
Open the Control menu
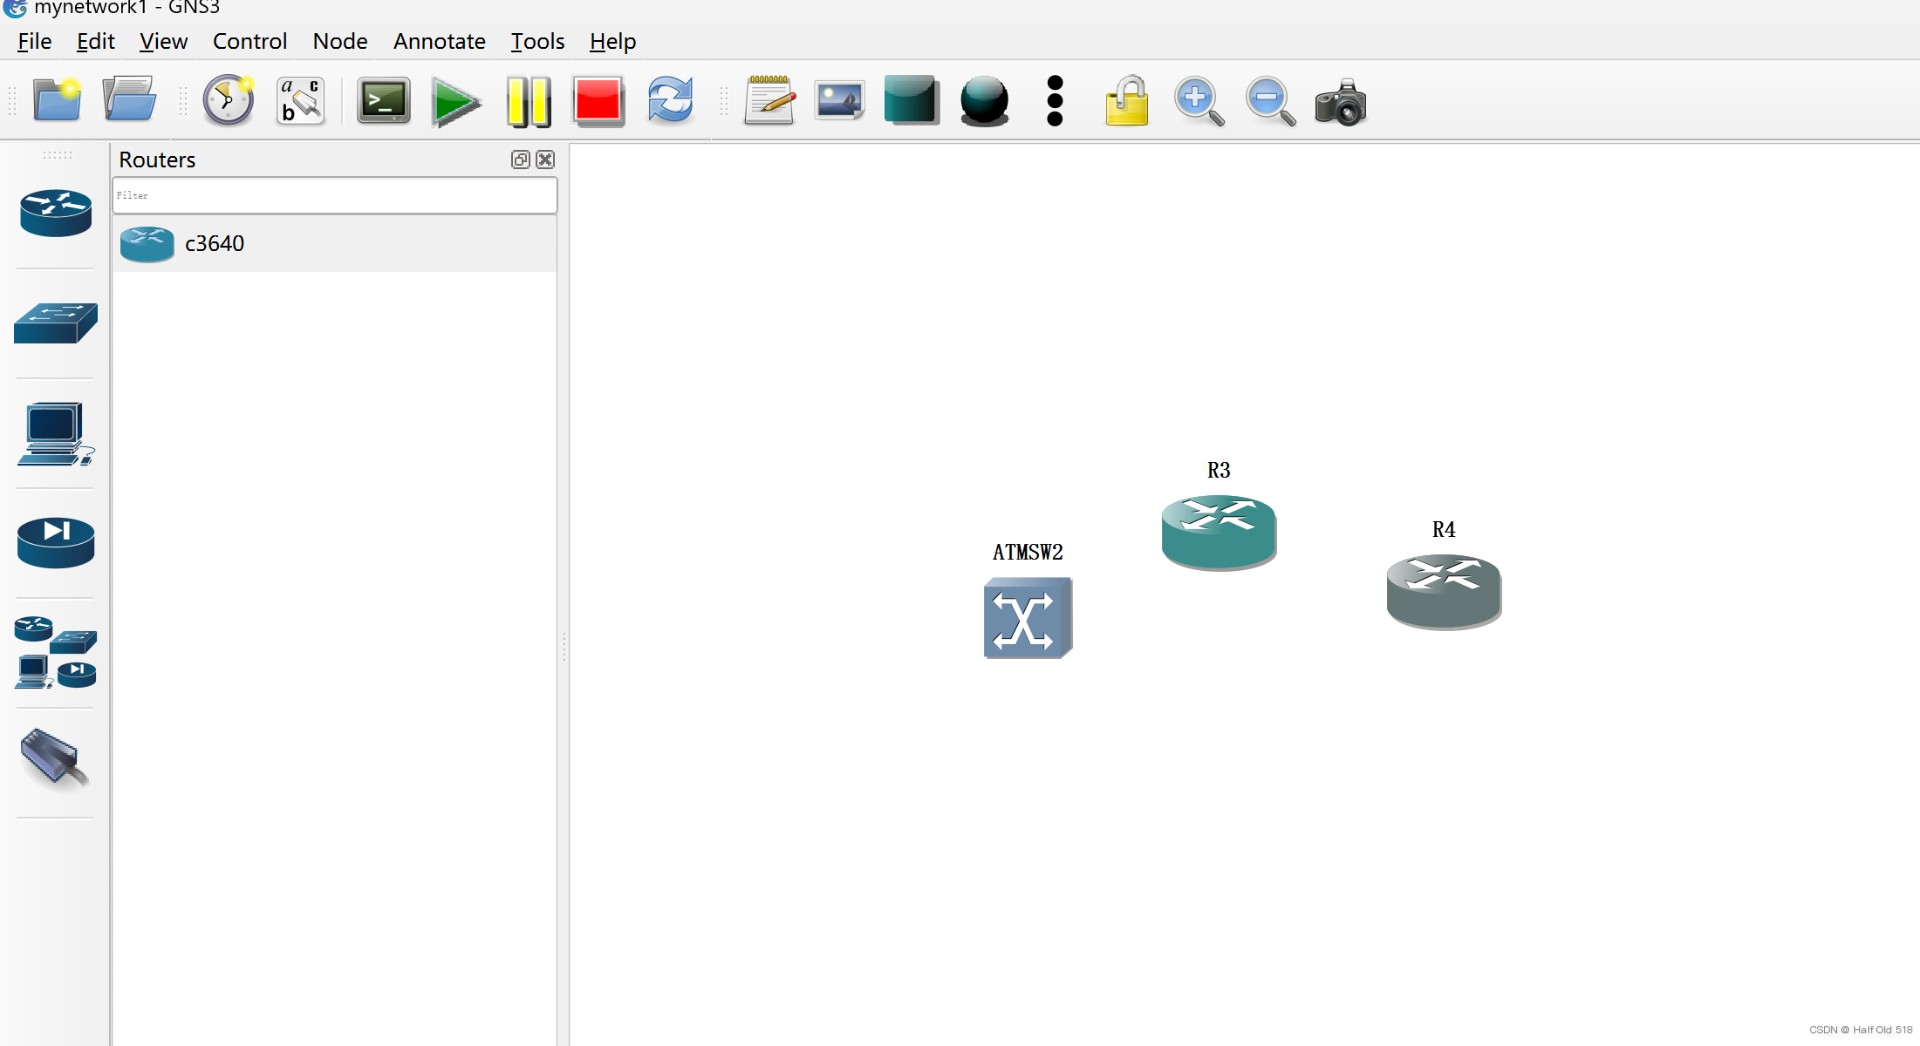coord(250,41)
